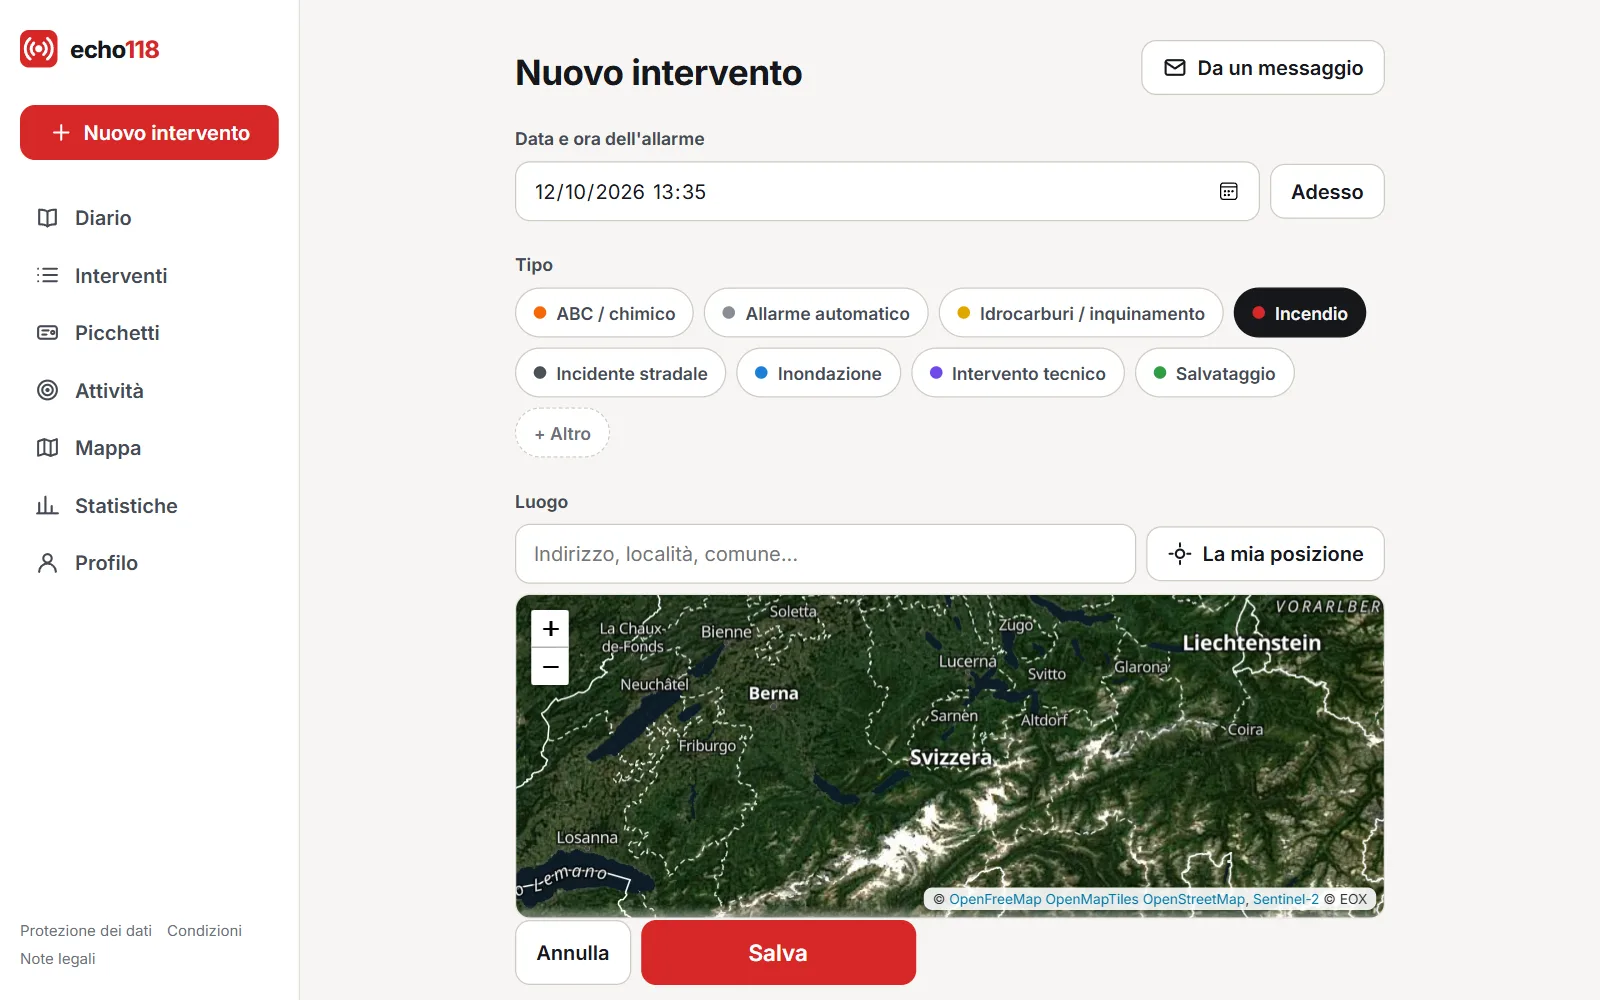Click the Statistiche bar chart icon
This screenshot has height=1000, width=1600.
pyautogui.click(x=47, y=505)
